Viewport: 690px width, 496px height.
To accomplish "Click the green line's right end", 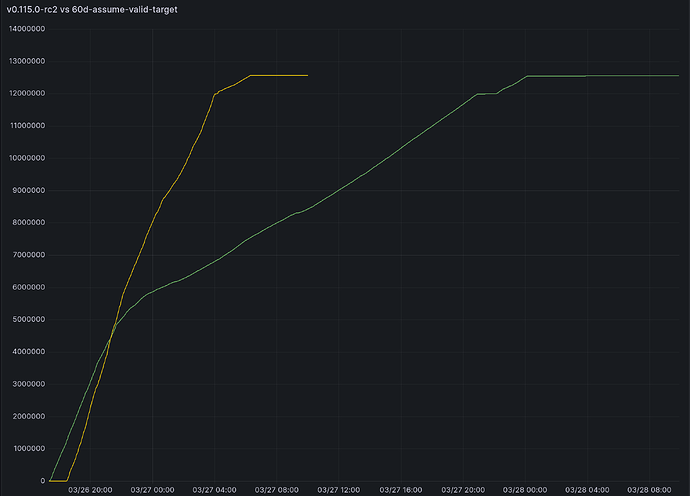I will pyautogui.click(x=678, y=76).
